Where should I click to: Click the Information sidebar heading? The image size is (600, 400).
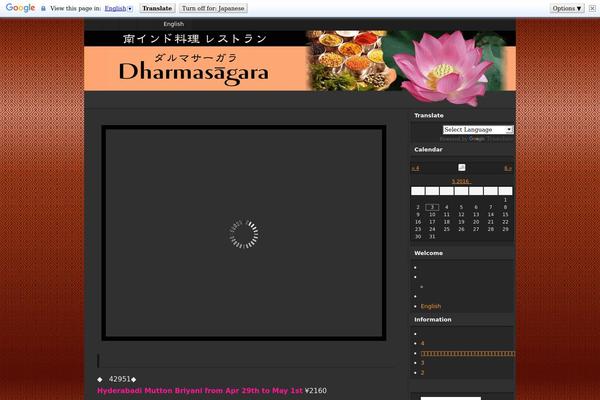[x=432, y=319]
